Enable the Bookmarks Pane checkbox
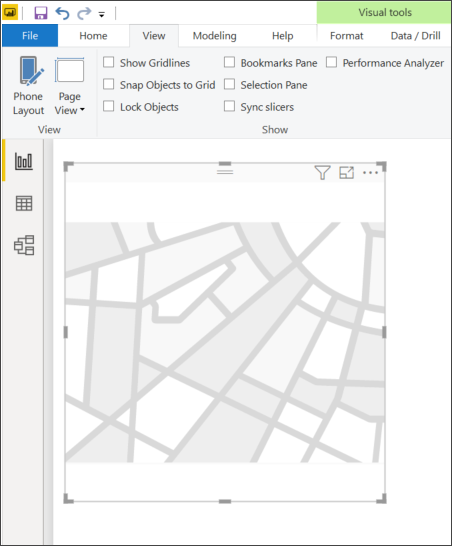The width and height of the screenshot is (452, 546). tap(229, 62)
